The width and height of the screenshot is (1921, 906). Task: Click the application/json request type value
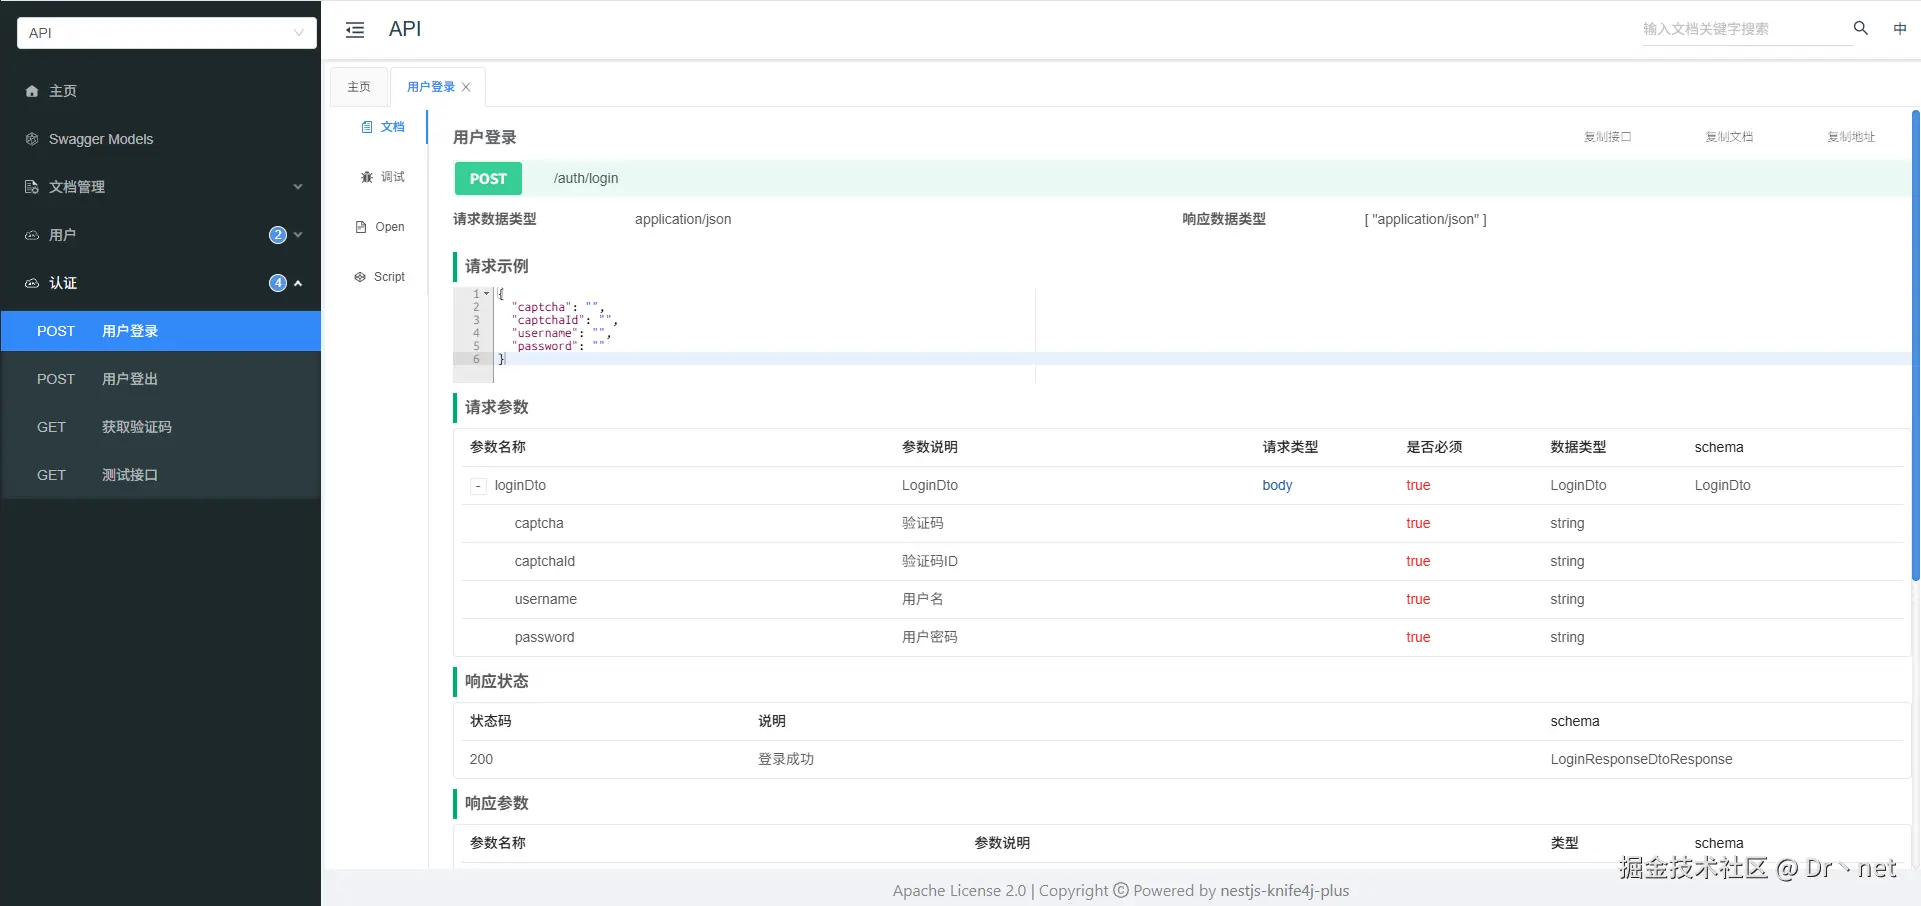[683, 220]
